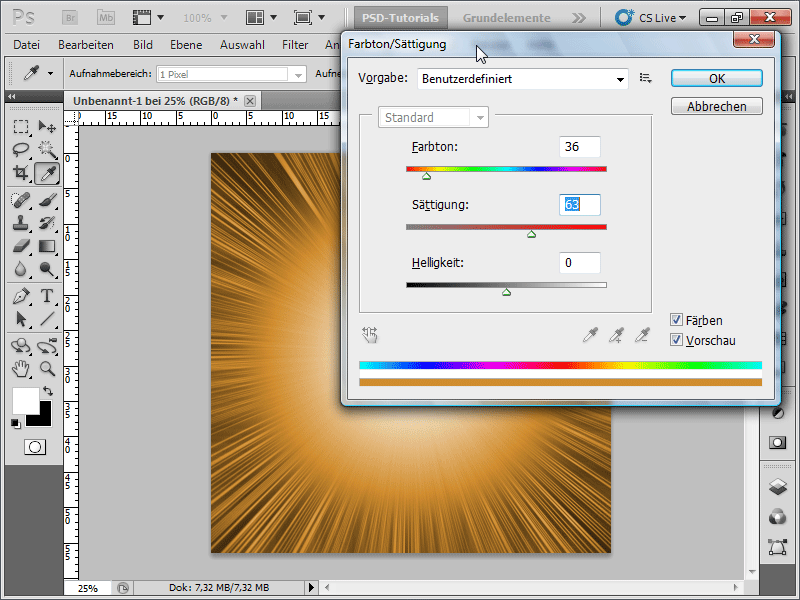Toggle Quick Mask mode

point(35,447)
